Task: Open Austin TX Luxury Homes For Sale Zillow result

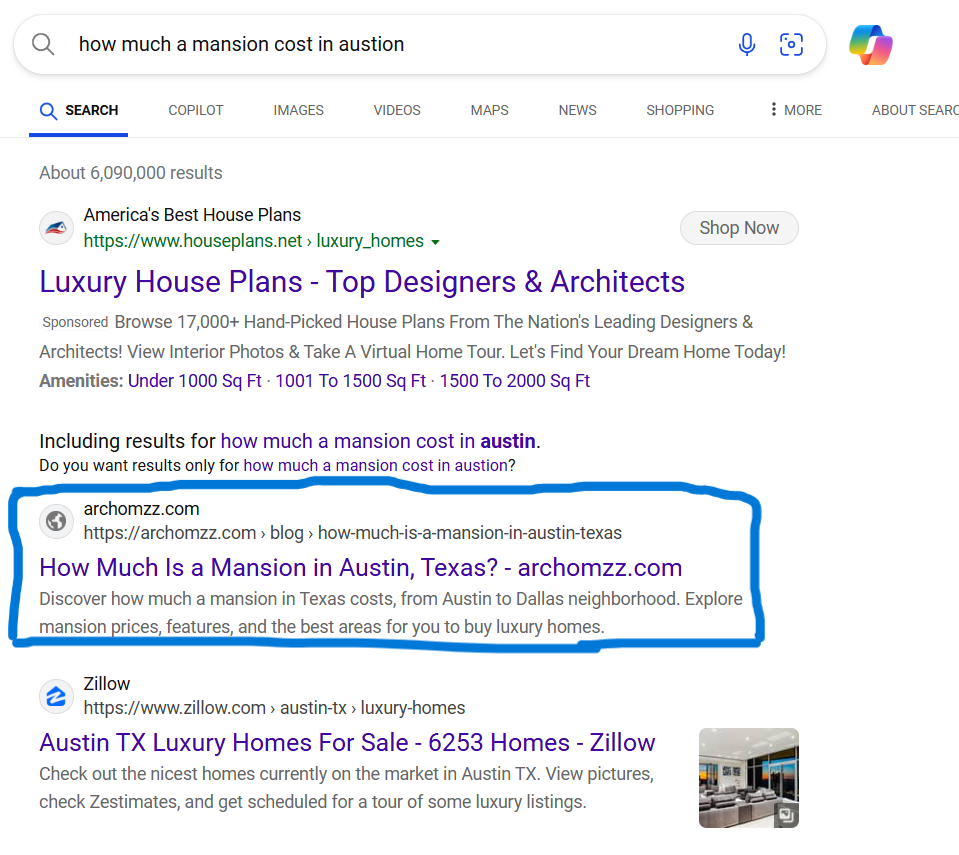Action: click(x=347, y=742)
